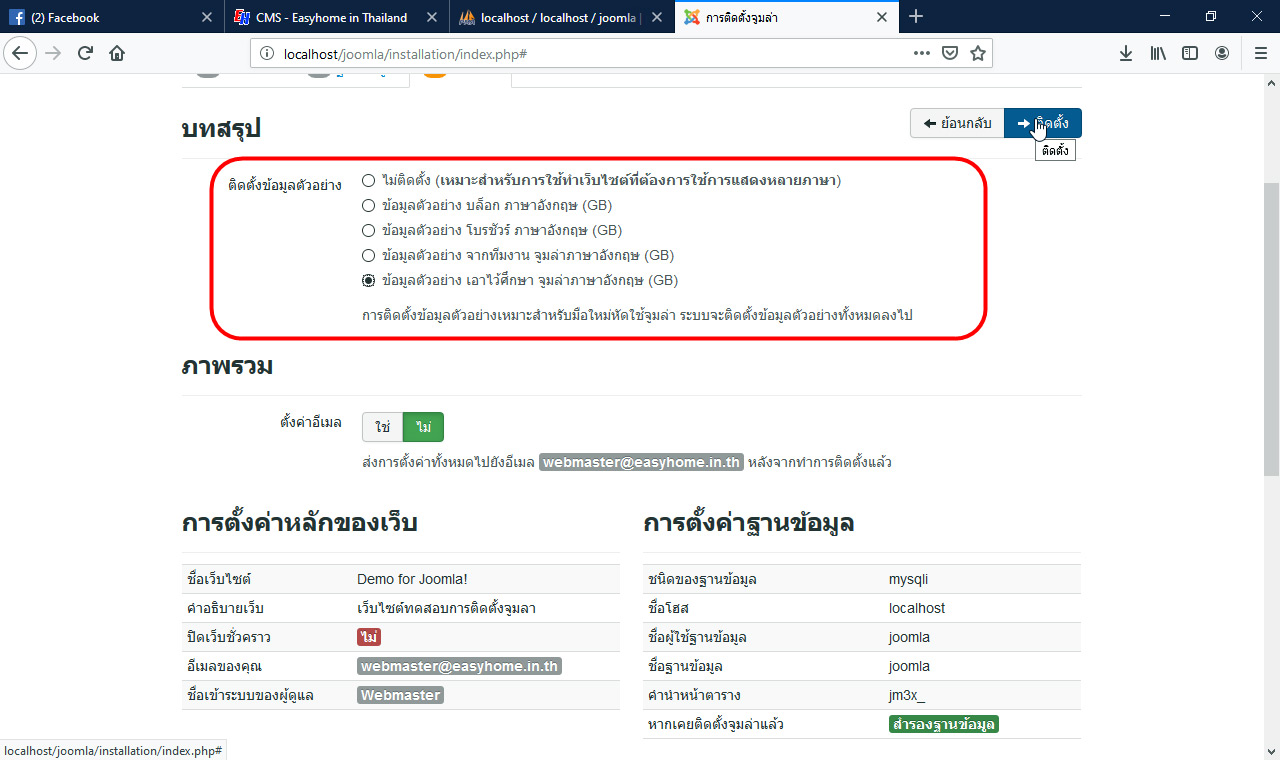Switch to the CMS - Easyhome tab

[330, 16]
